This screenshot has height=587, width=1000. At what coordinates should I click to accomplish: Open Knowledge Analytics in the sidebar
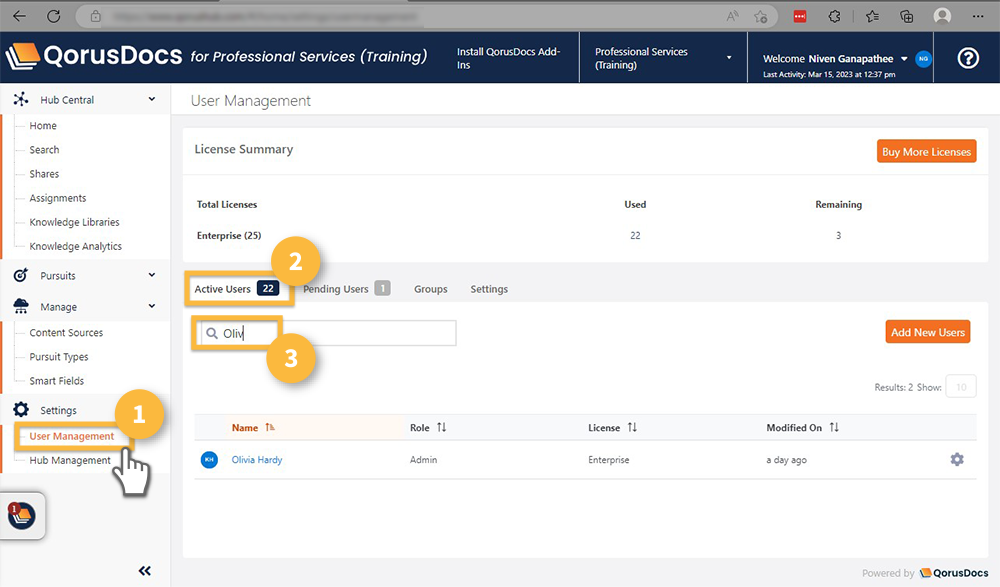pyautogui.click(x=75, y=246)
